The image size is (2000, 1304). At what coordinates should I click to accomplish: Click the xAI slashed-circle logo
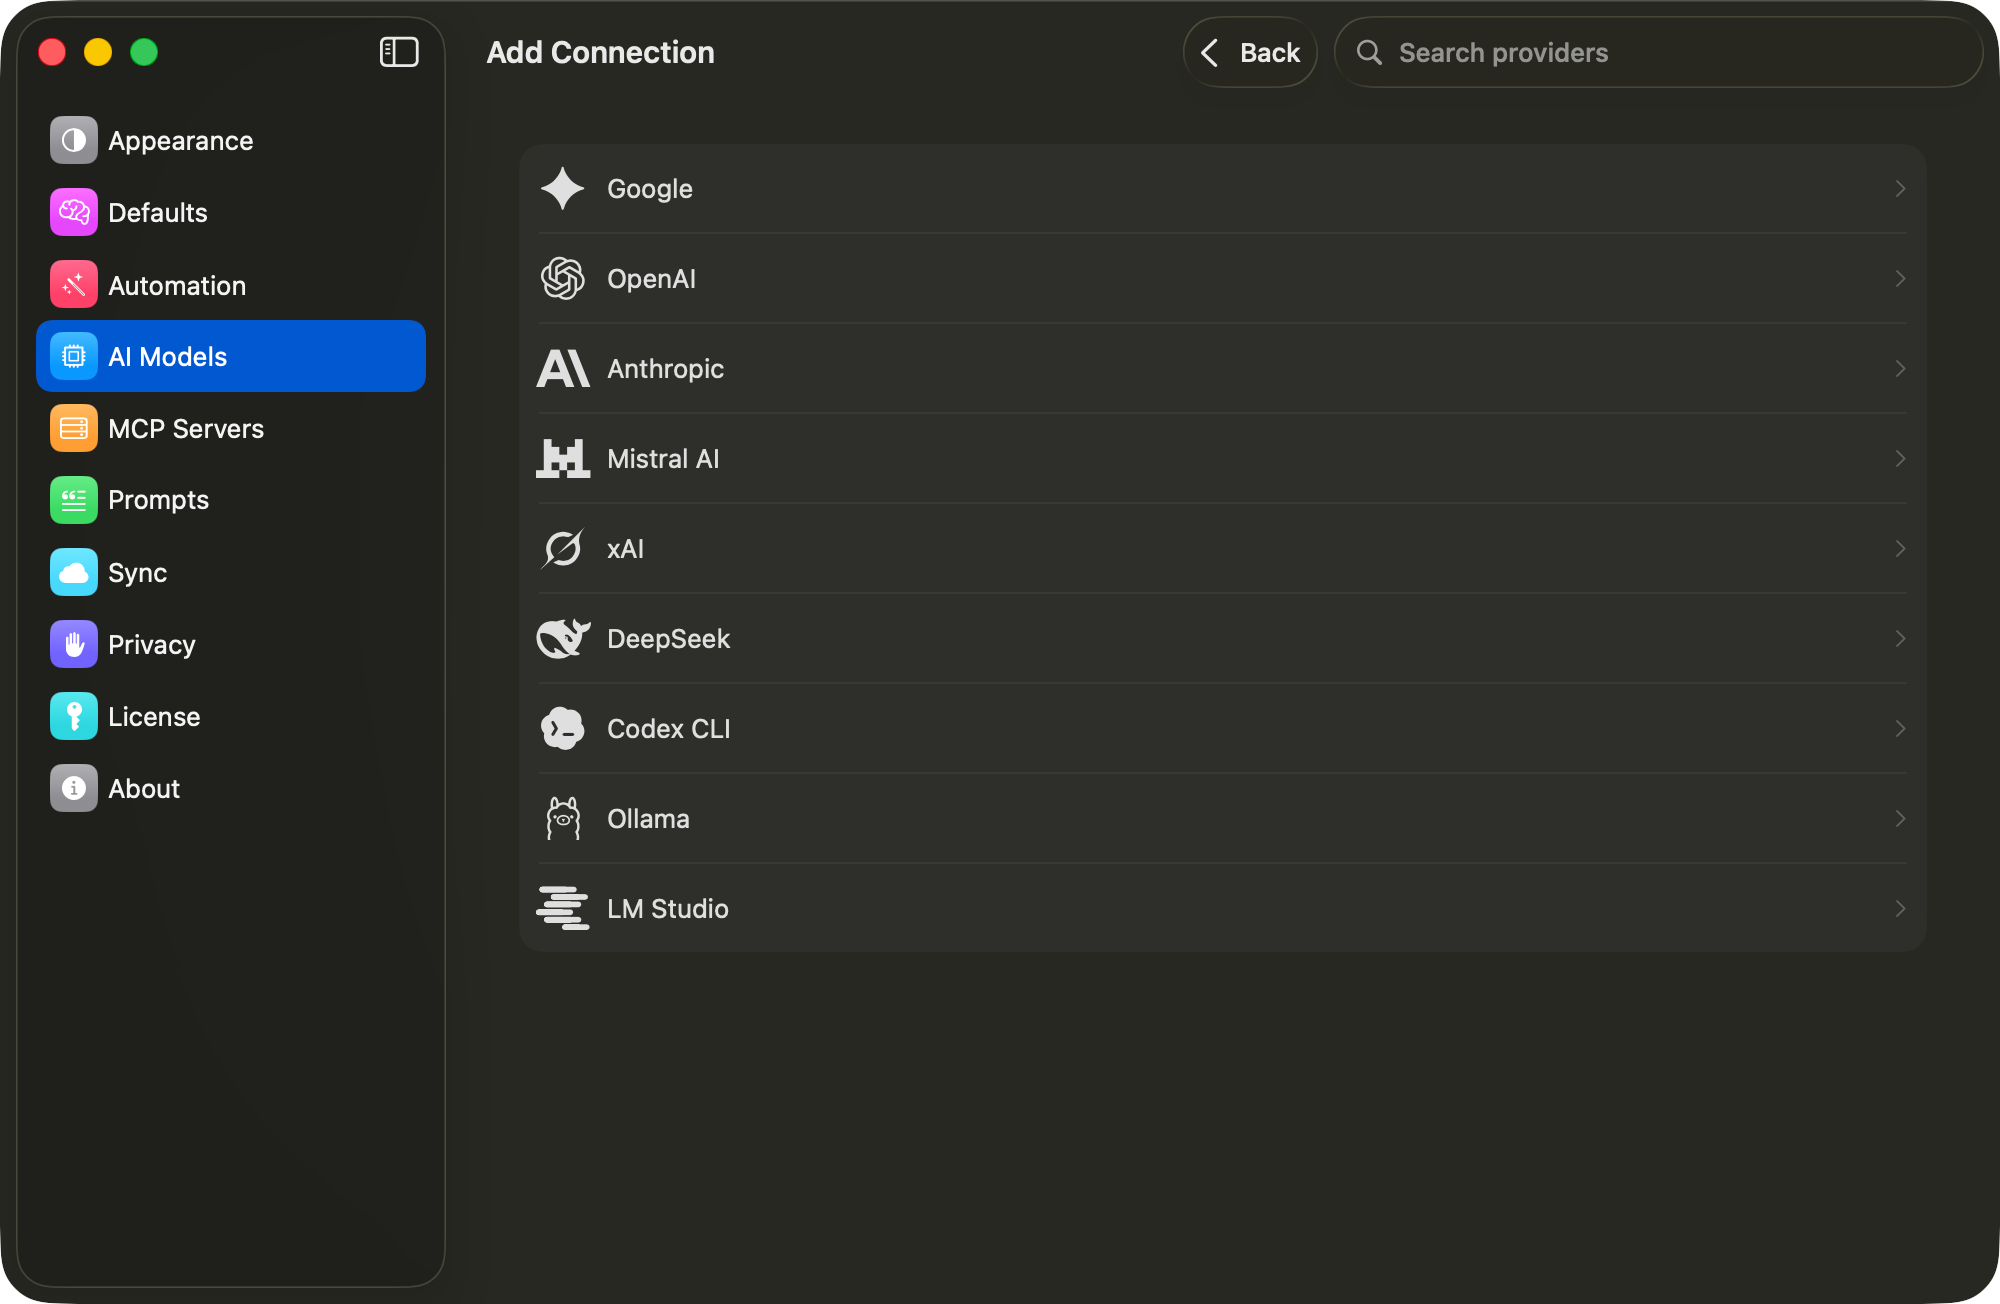coord(563,548)
